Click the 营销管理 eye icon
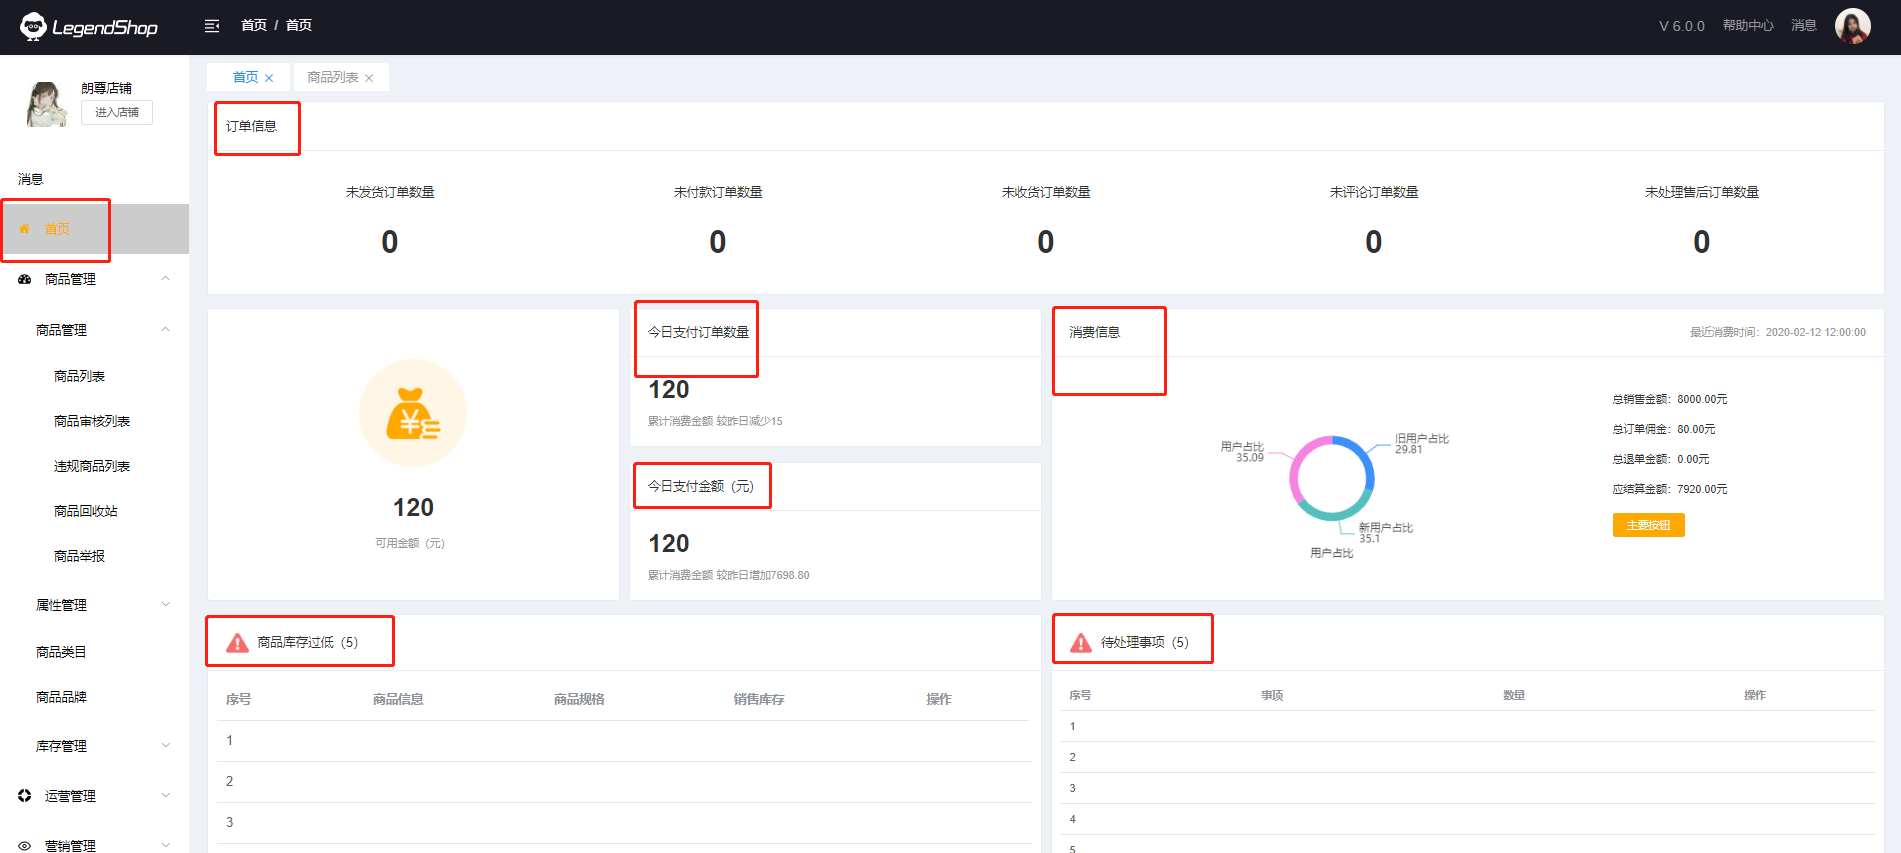The height and width of the screenshot is (853, 1901). tap(25, 846)
